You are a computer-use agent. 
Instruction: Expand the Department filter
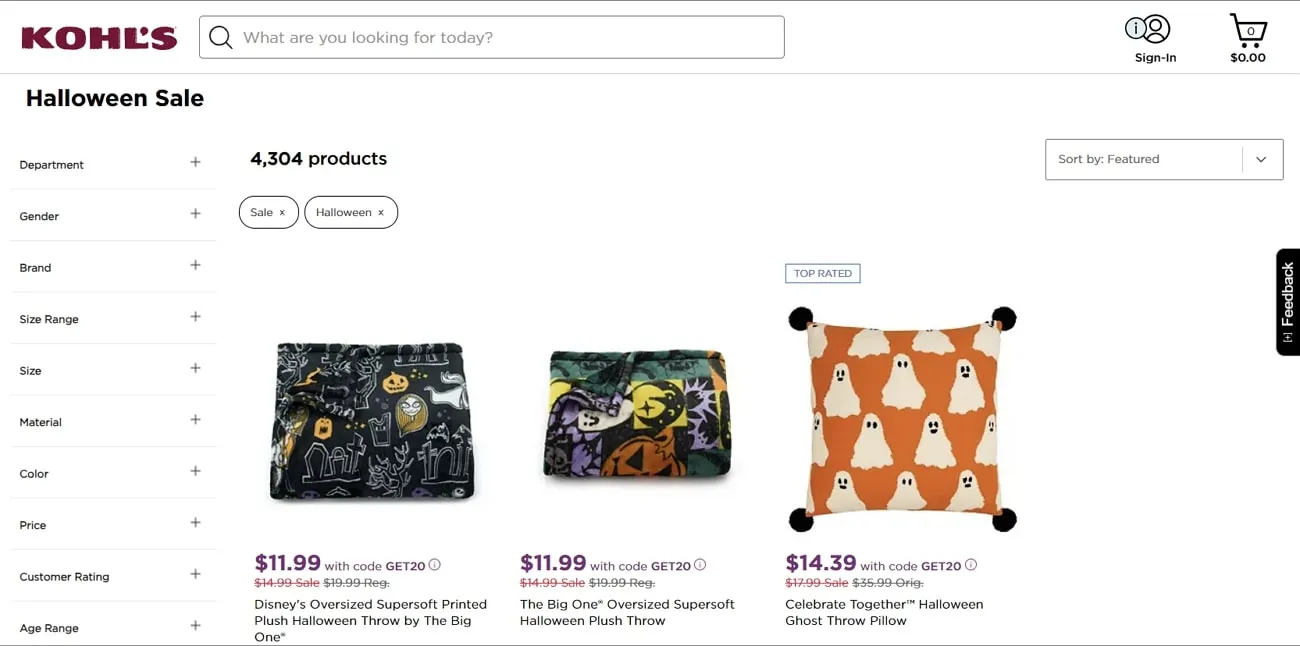[x=195, y=163]
